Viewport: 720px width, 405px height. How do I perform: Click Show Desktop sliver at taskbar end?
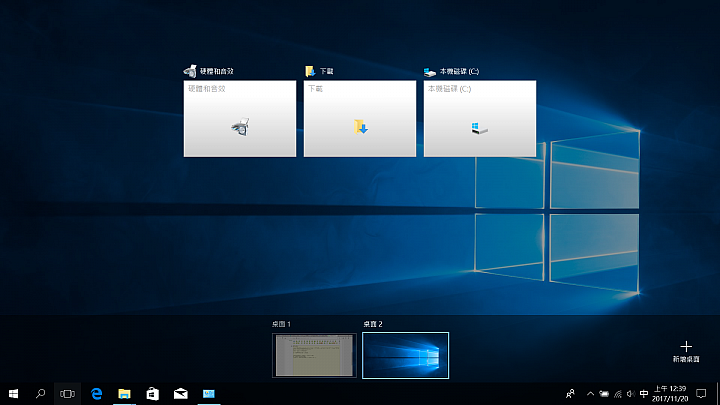click(718, 394)
